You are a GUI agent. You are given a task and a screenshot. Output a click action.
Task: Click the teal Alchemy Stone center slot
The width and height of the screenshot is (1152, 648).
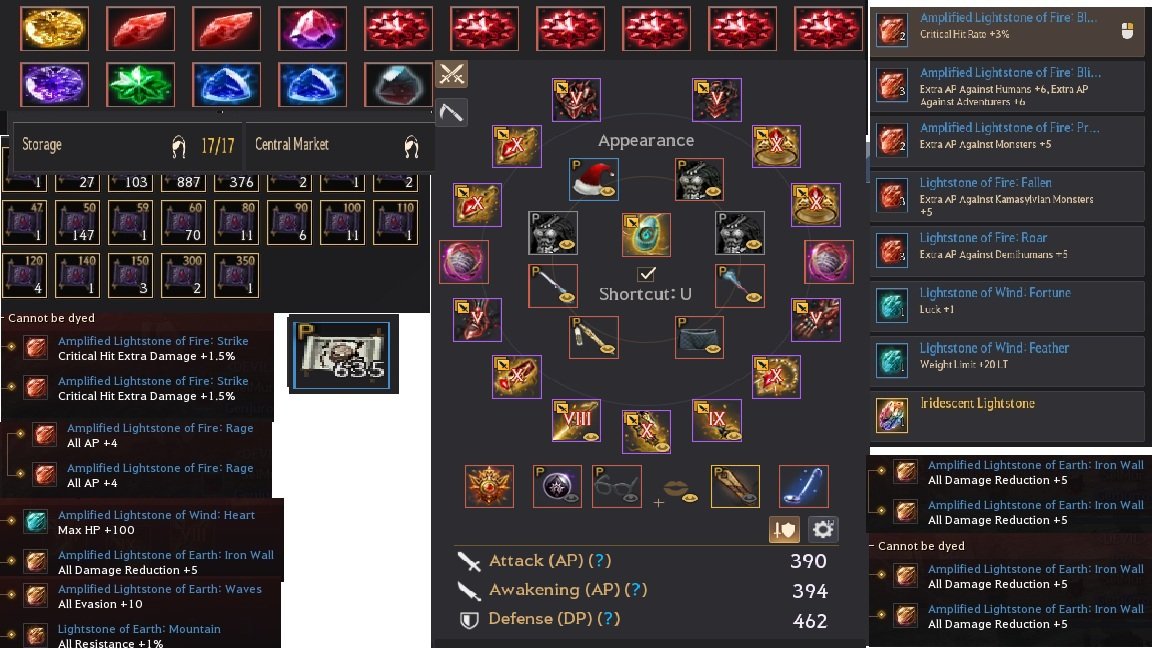click(646, 234)
